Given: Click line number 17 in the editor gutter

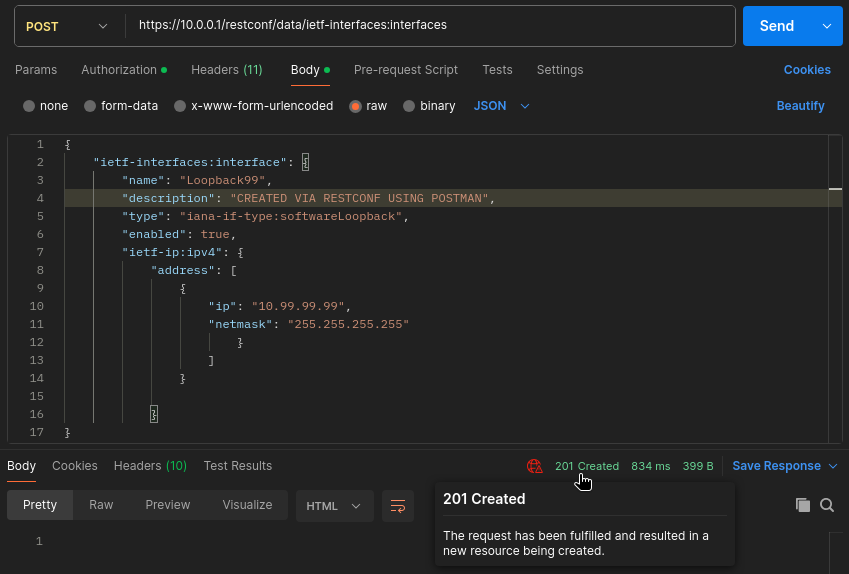Looking at the screenshot, I should click(36, 432).
